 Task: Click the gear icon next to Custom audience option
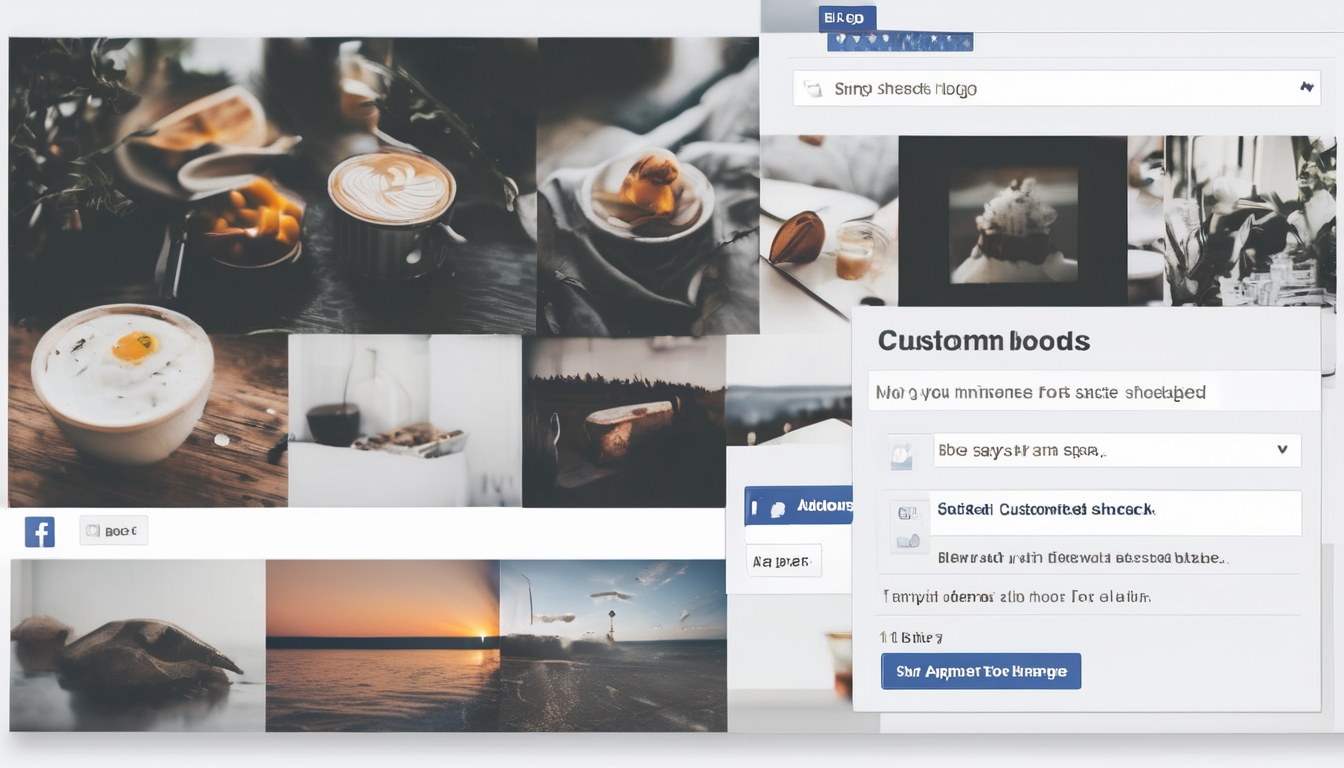tap(908, 513)
